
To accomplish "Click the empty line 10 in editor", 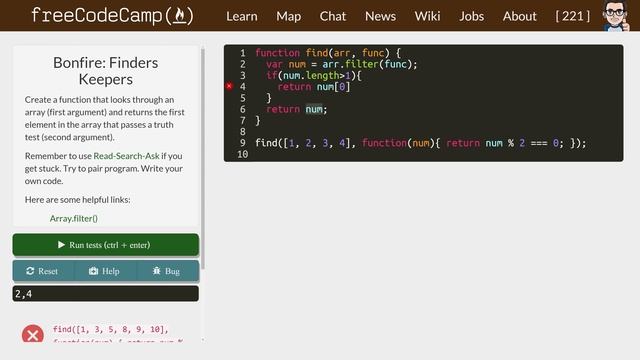I will (x=437, y=154).
